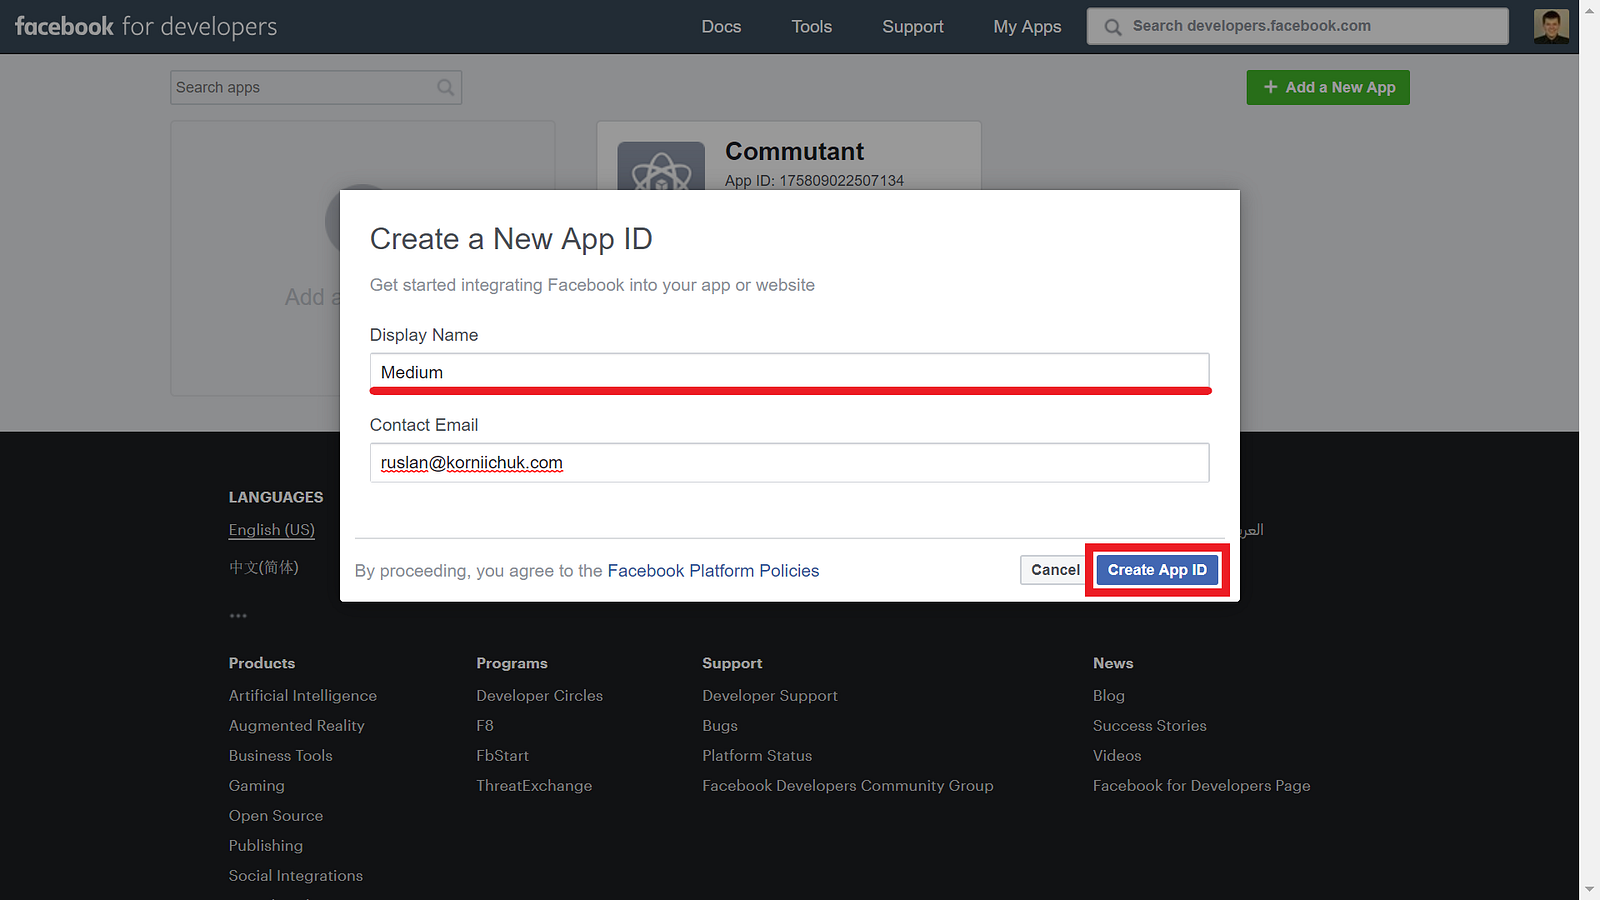Click the Arabic language link
This screenshot has height=900, width=1600.
point(1252,530)
